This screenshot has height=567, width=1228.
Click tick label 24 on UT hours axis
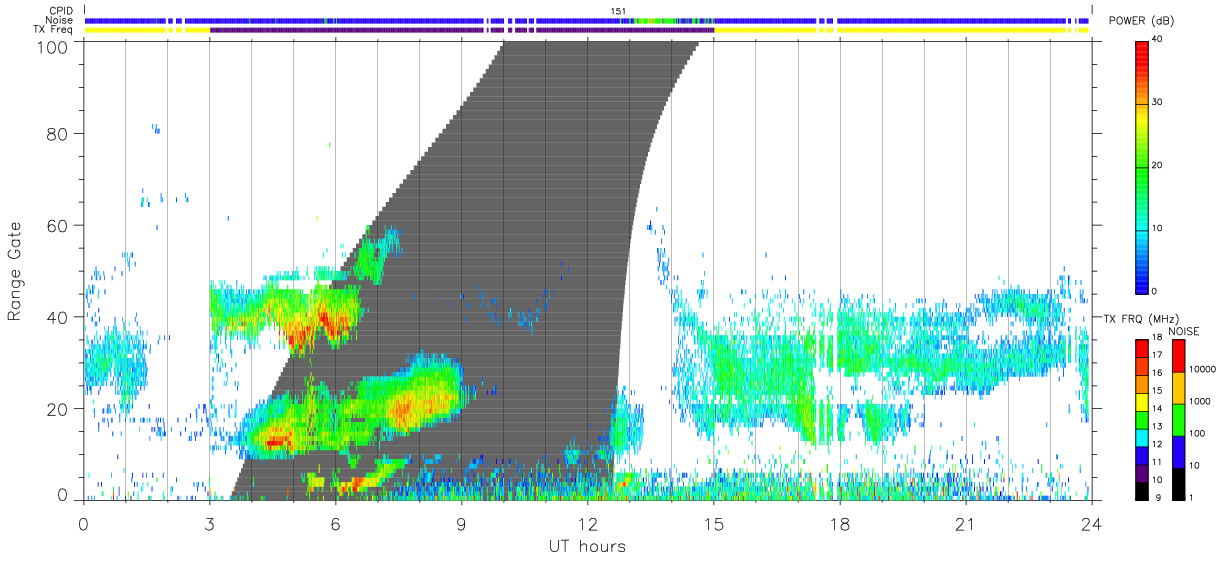[x=1091, y=524]
